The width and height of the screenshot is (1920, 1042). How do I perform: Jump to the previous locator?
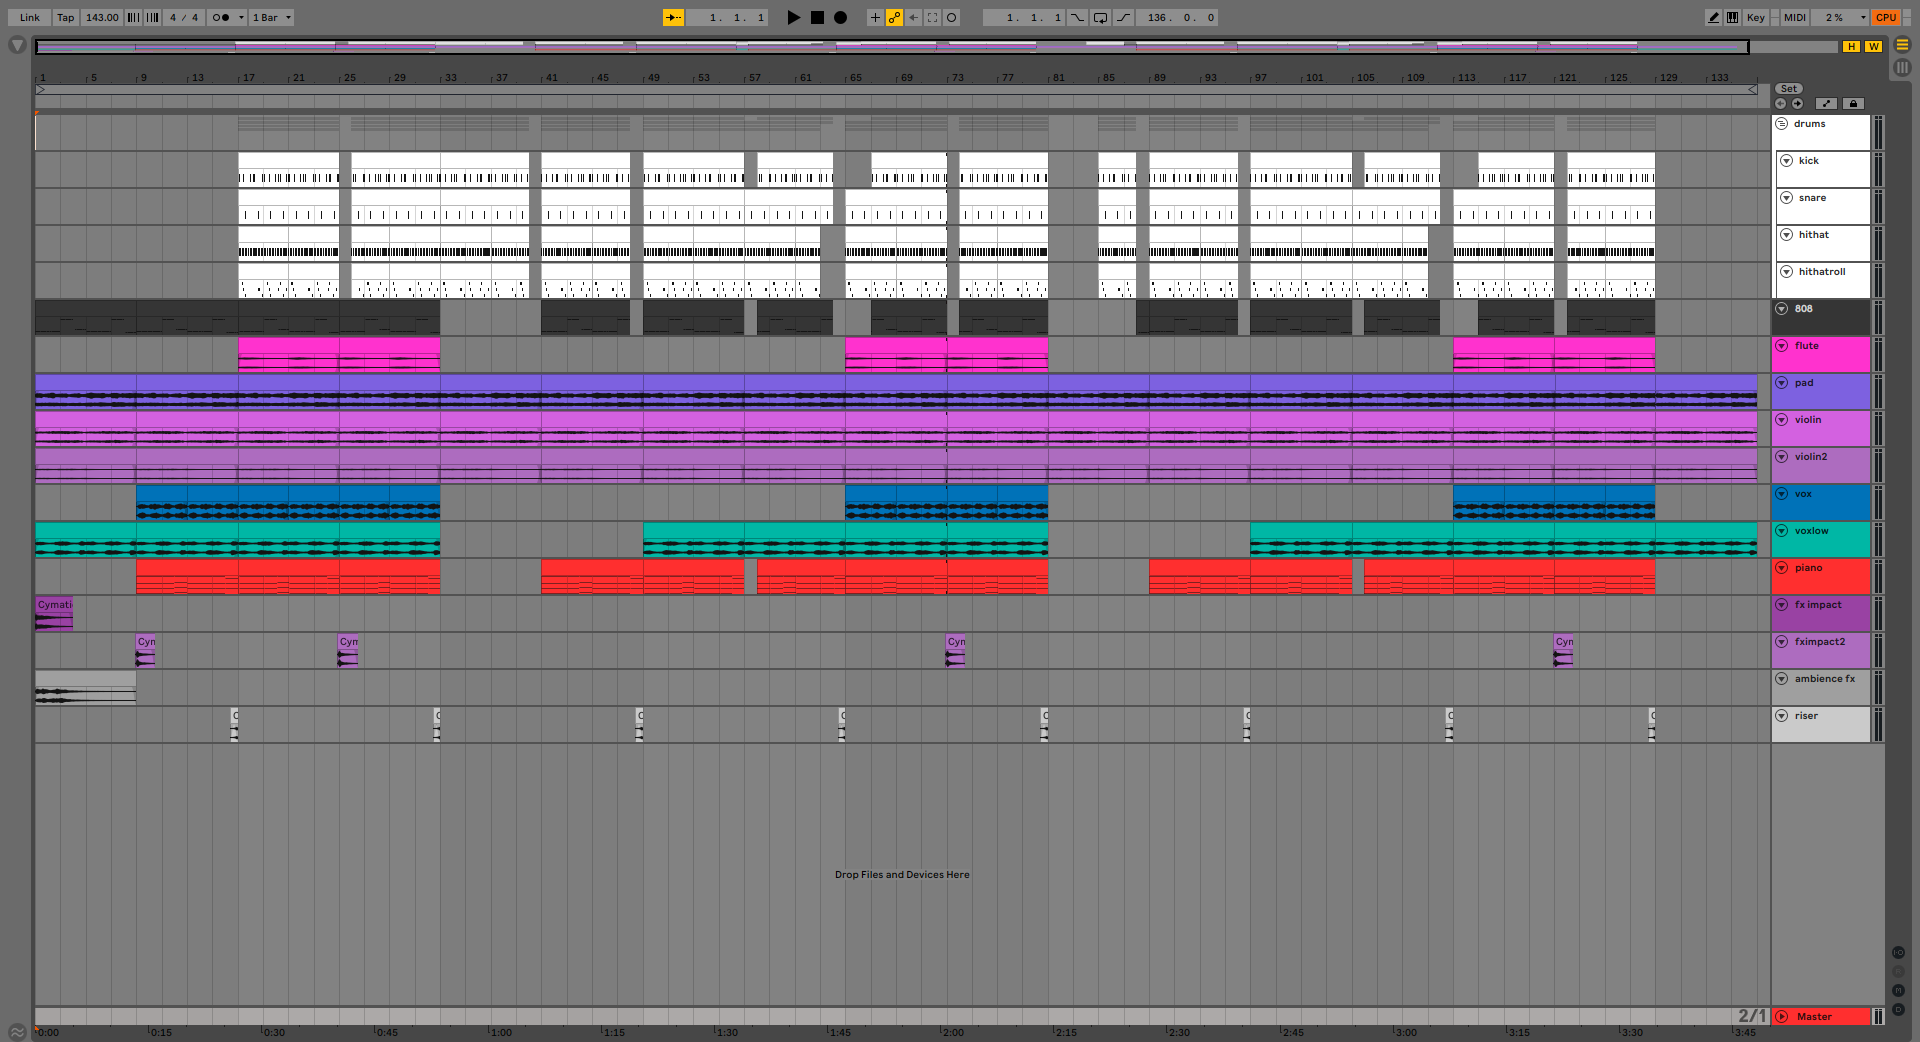click(1780, 103)
